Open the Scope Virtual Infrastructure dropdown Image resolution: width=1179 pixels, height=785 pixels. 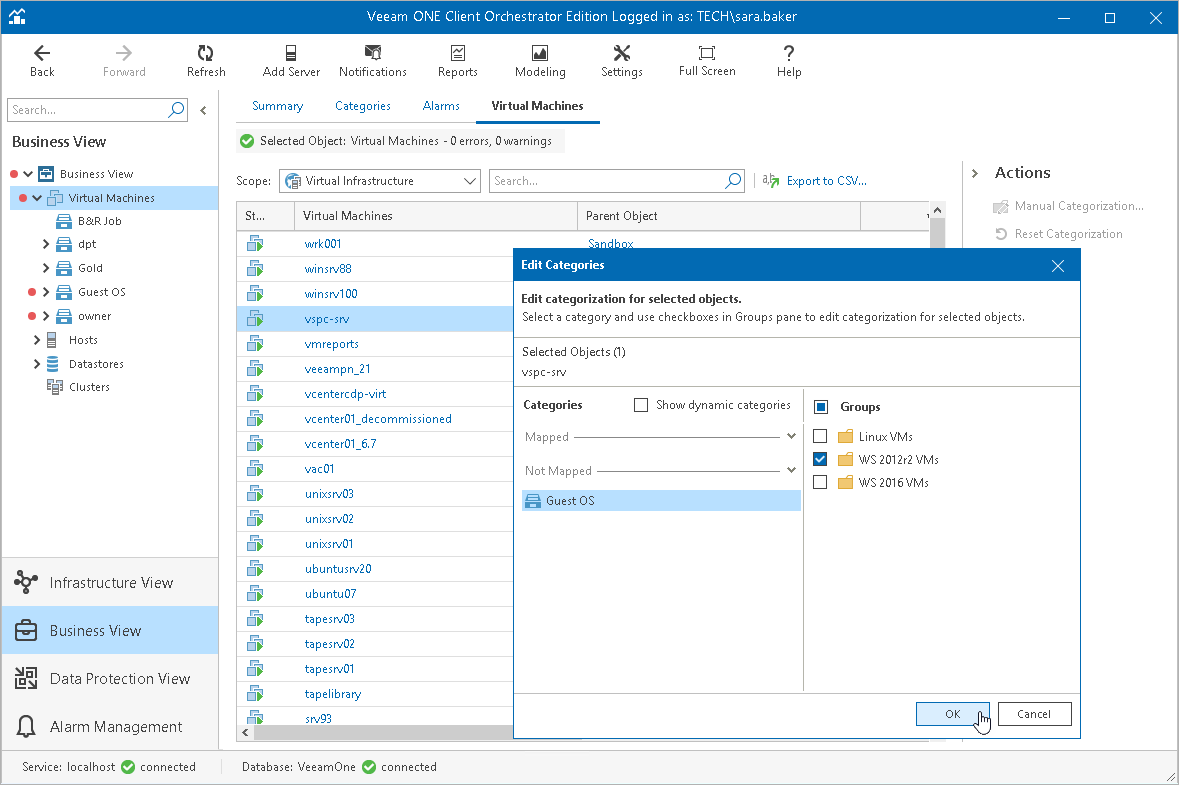pos(380,181)
